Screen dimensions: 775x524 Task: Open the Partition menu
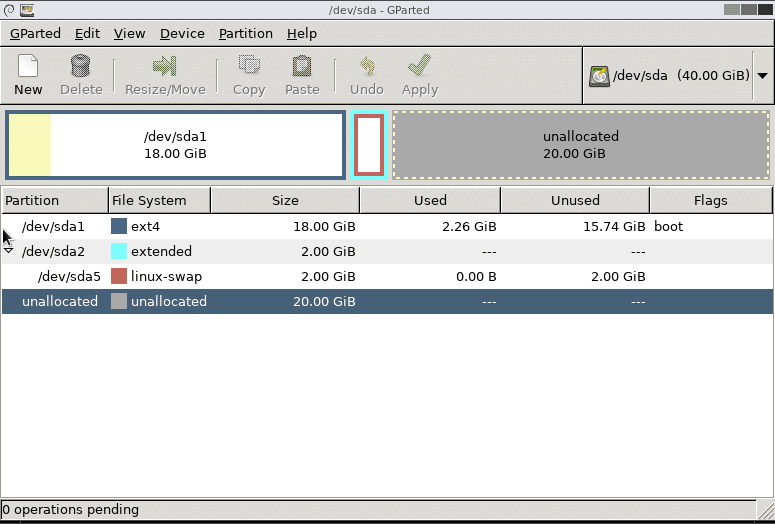(245, 33)
